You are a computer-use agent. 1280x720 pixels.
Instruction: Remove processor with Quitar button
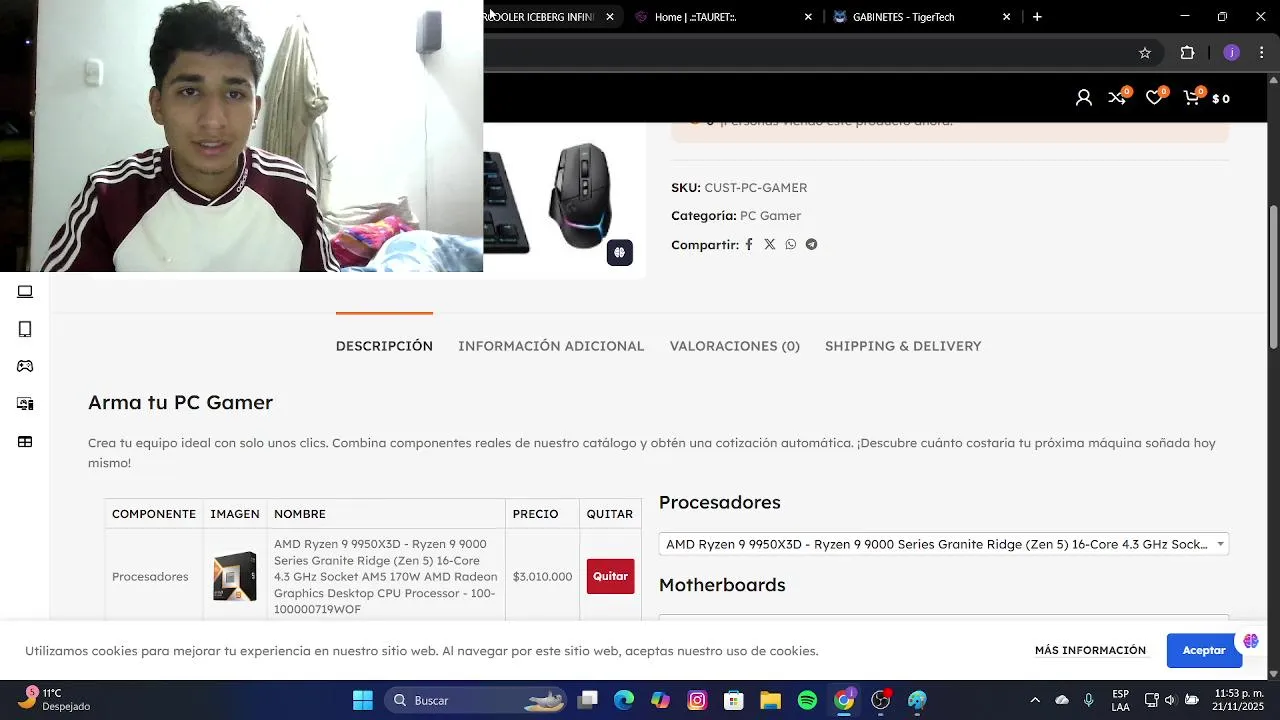pos(610,576)
